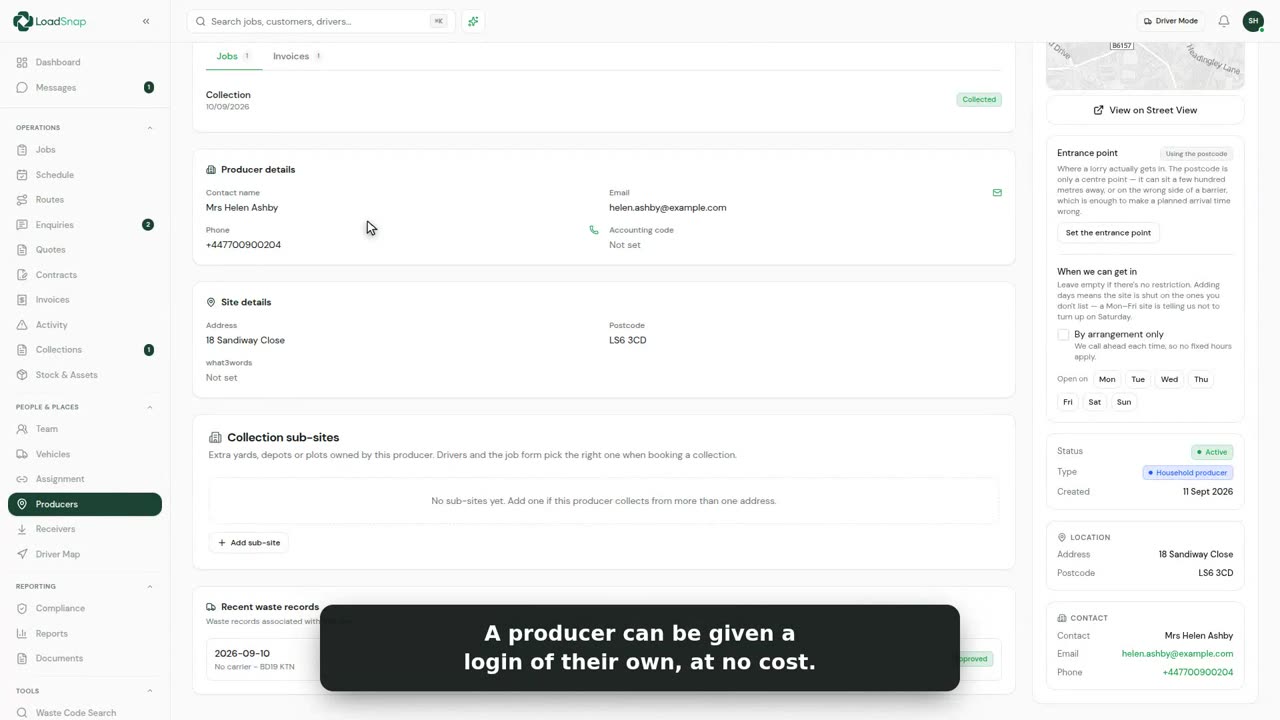Image resolution: width=1280 pixels, height=720 pixels.
Task: Open View on Street View link
Action: point(1145,110)
